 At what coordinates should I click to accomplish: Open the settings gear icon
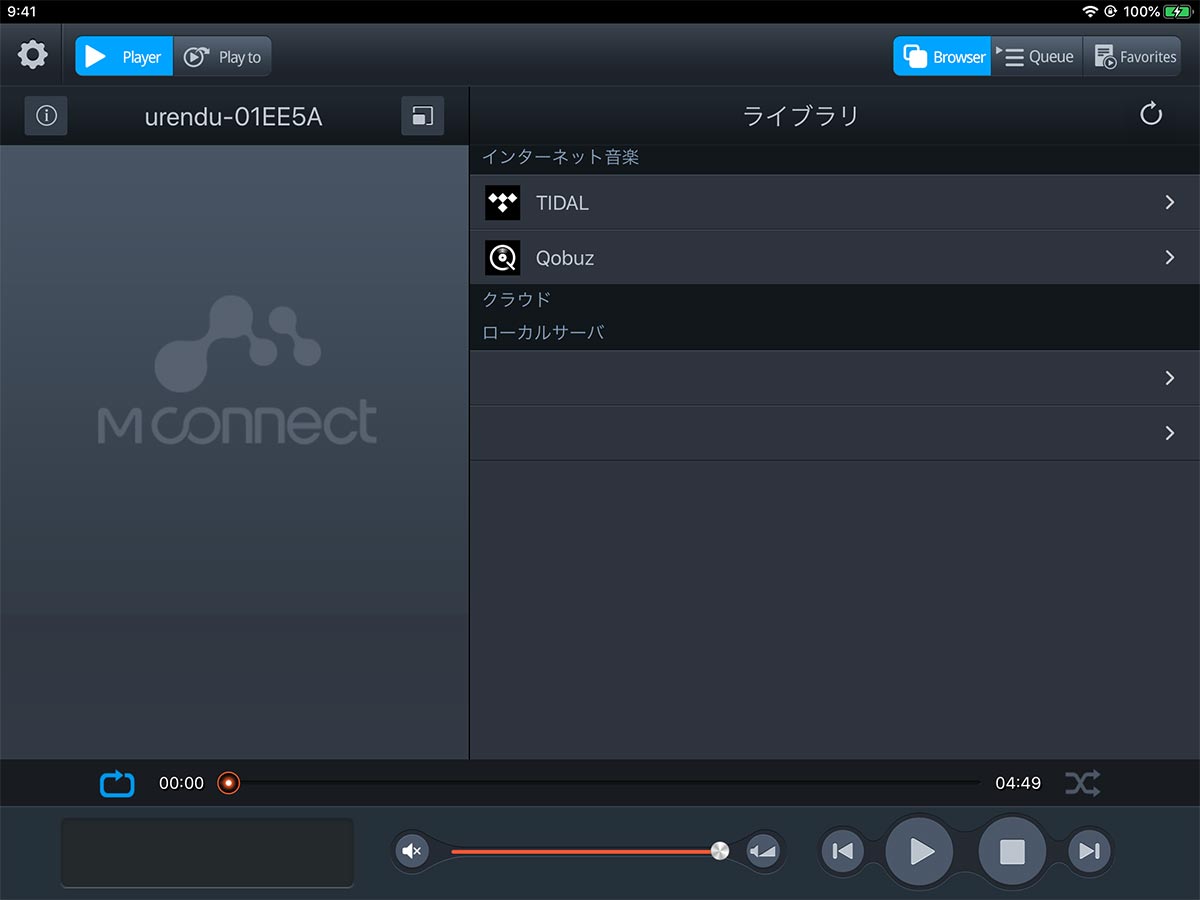(x=33, y=55)
